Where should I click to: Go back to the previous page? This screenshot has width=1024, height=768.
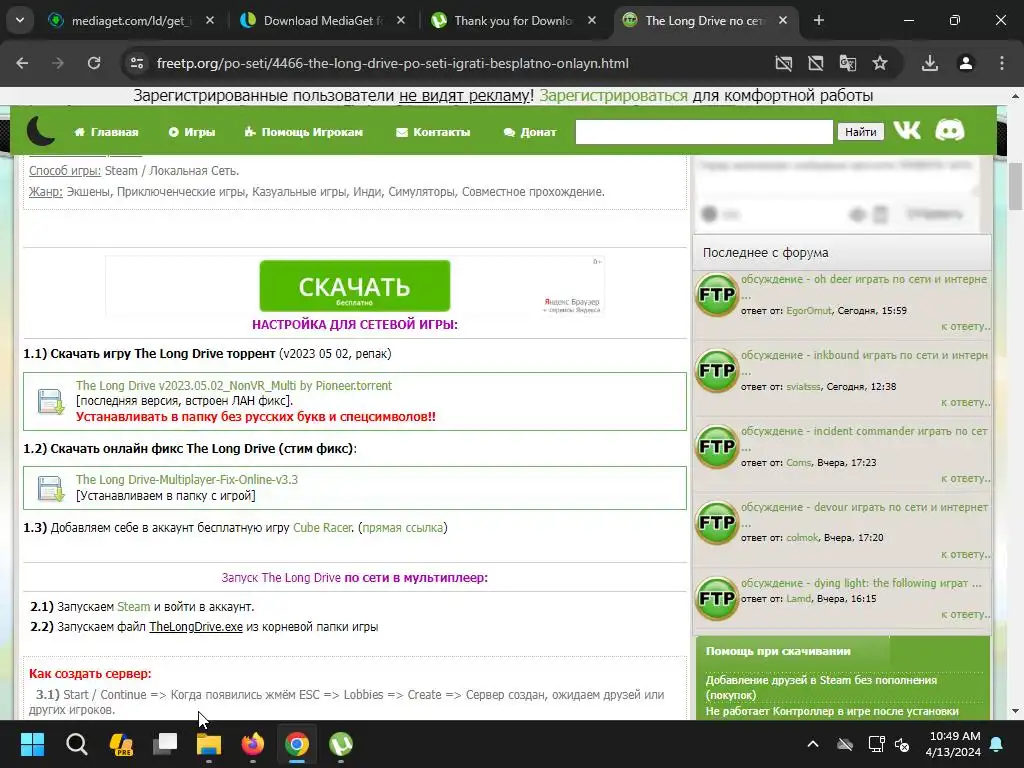(x=22, y=63)
